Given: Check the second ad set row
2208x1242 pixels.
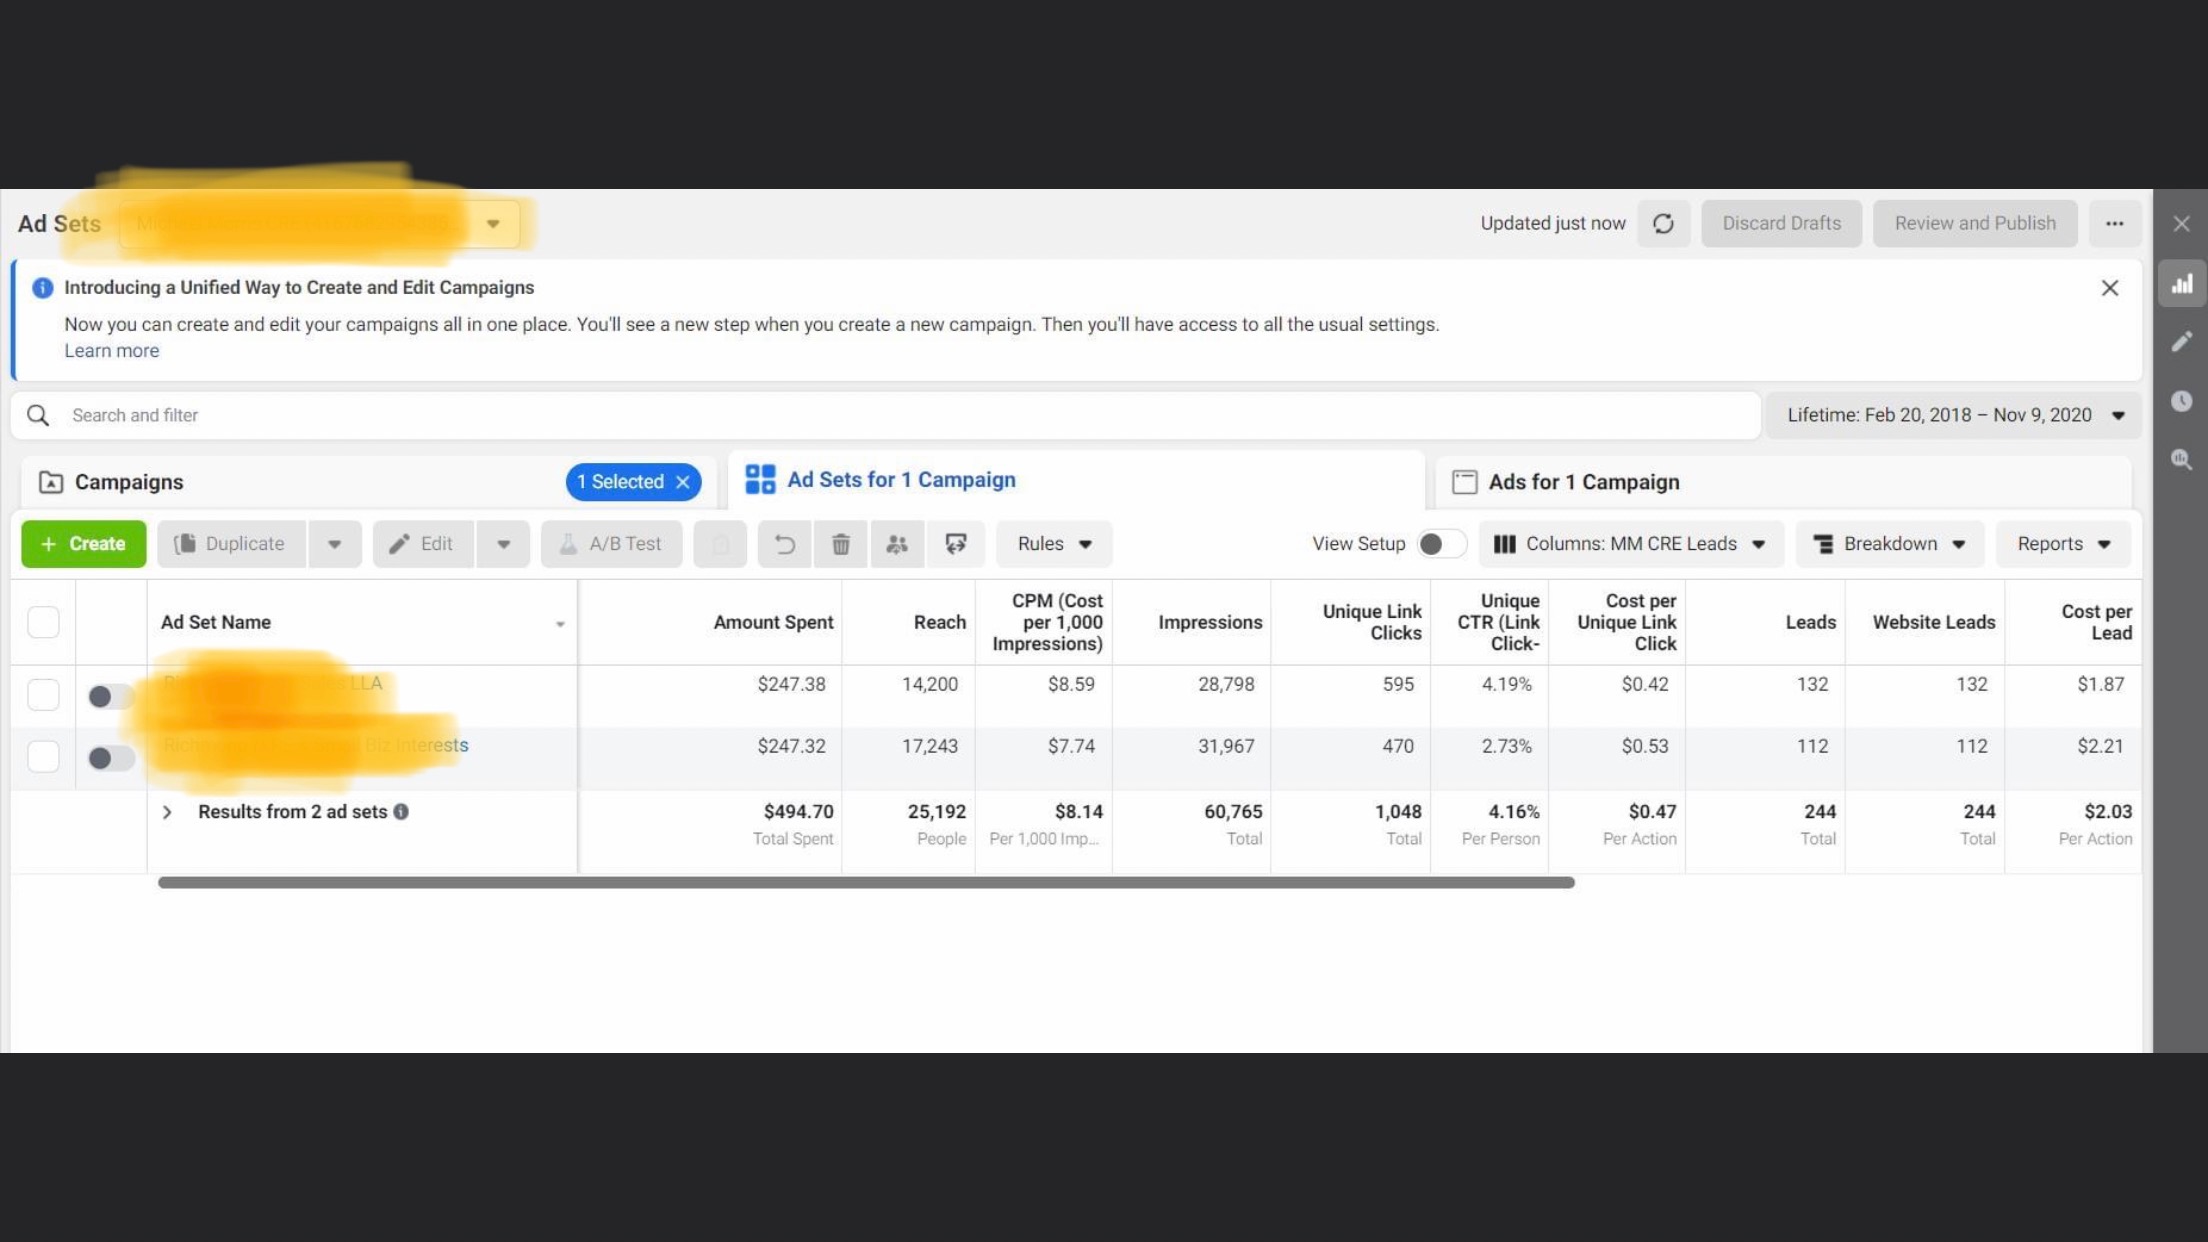Looking at the screenshot, I should point(43,757).
